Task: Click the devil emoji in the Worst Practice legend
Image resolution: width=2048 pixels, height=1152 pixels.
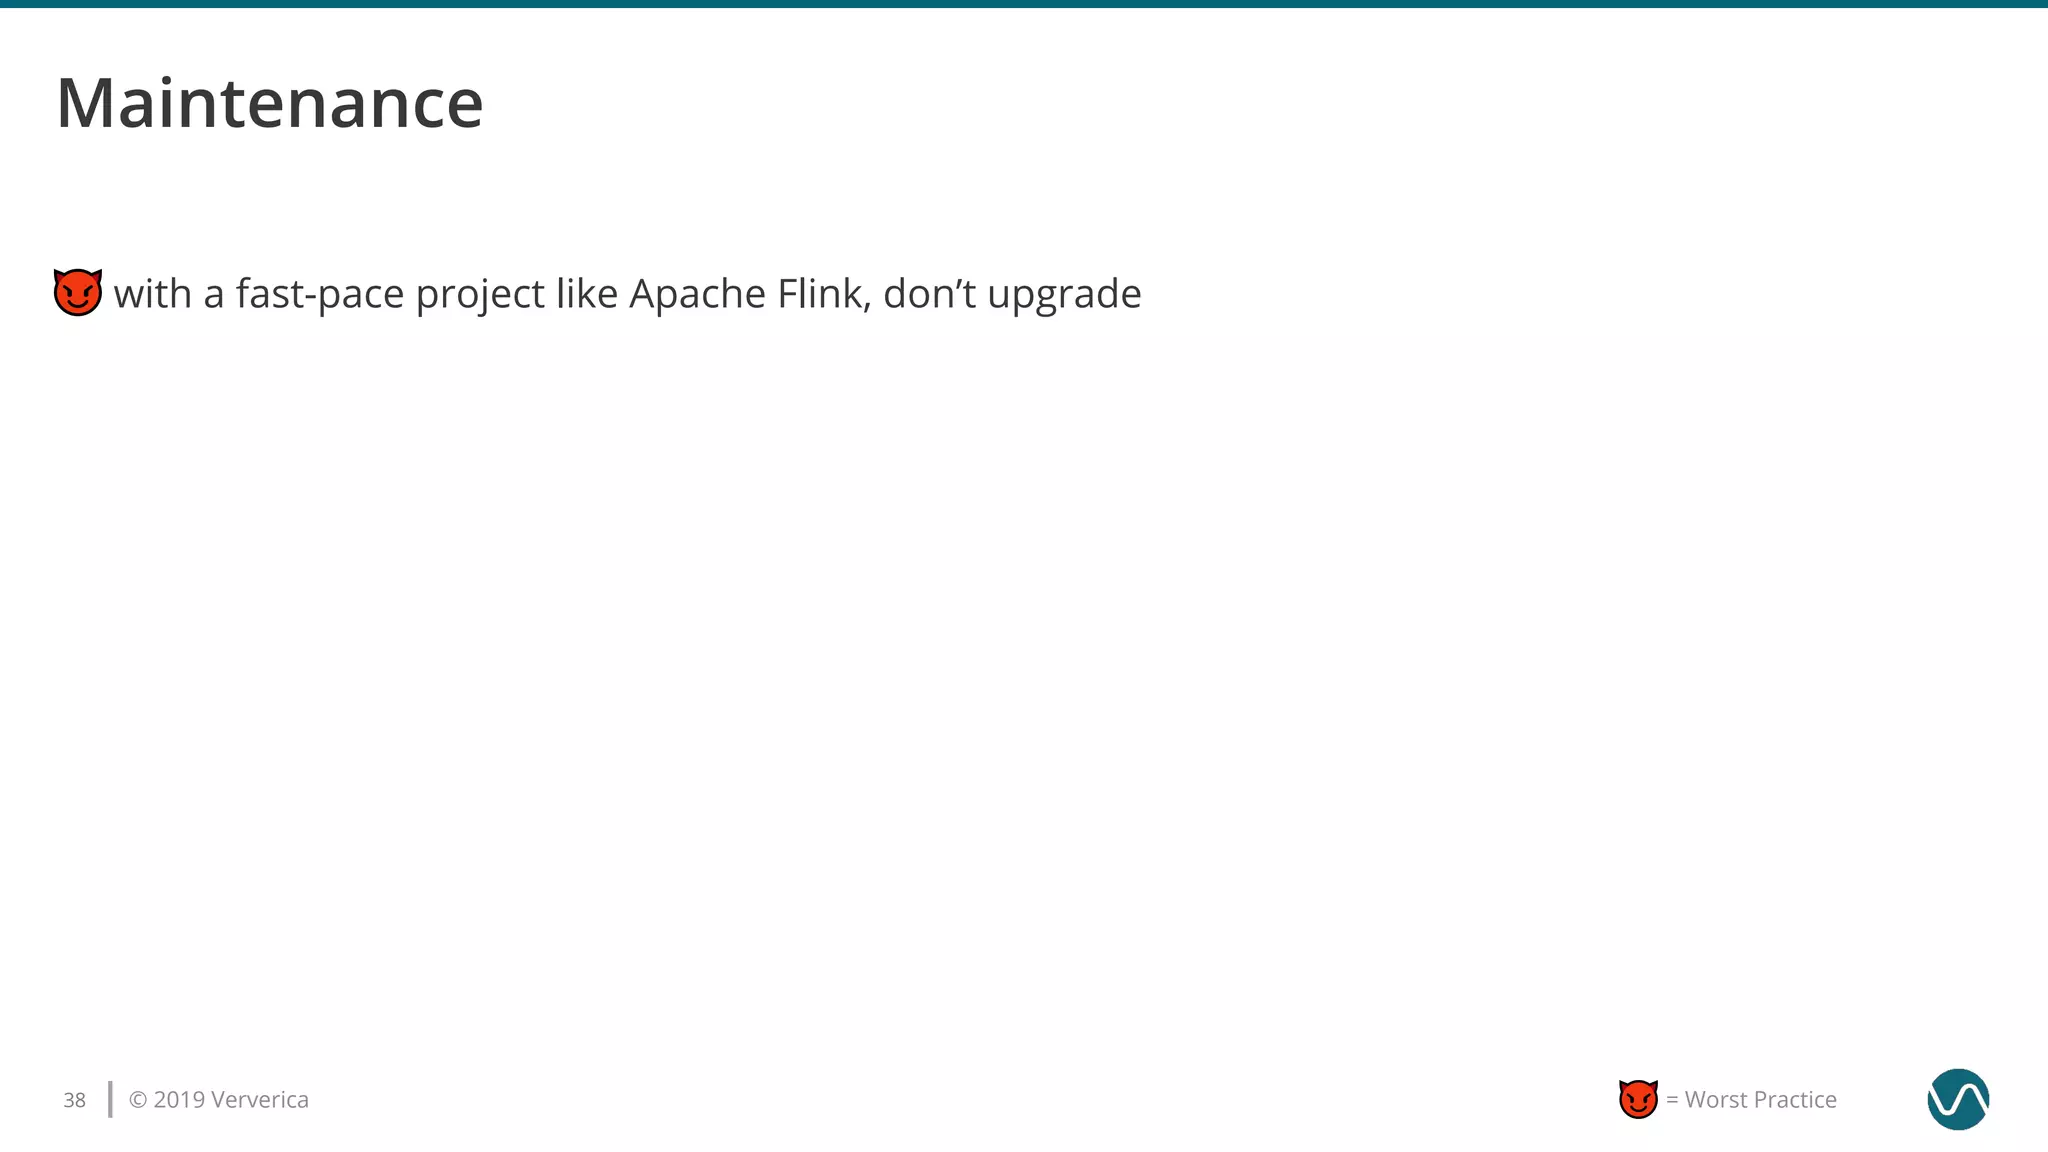Action: [1638, 1099]
